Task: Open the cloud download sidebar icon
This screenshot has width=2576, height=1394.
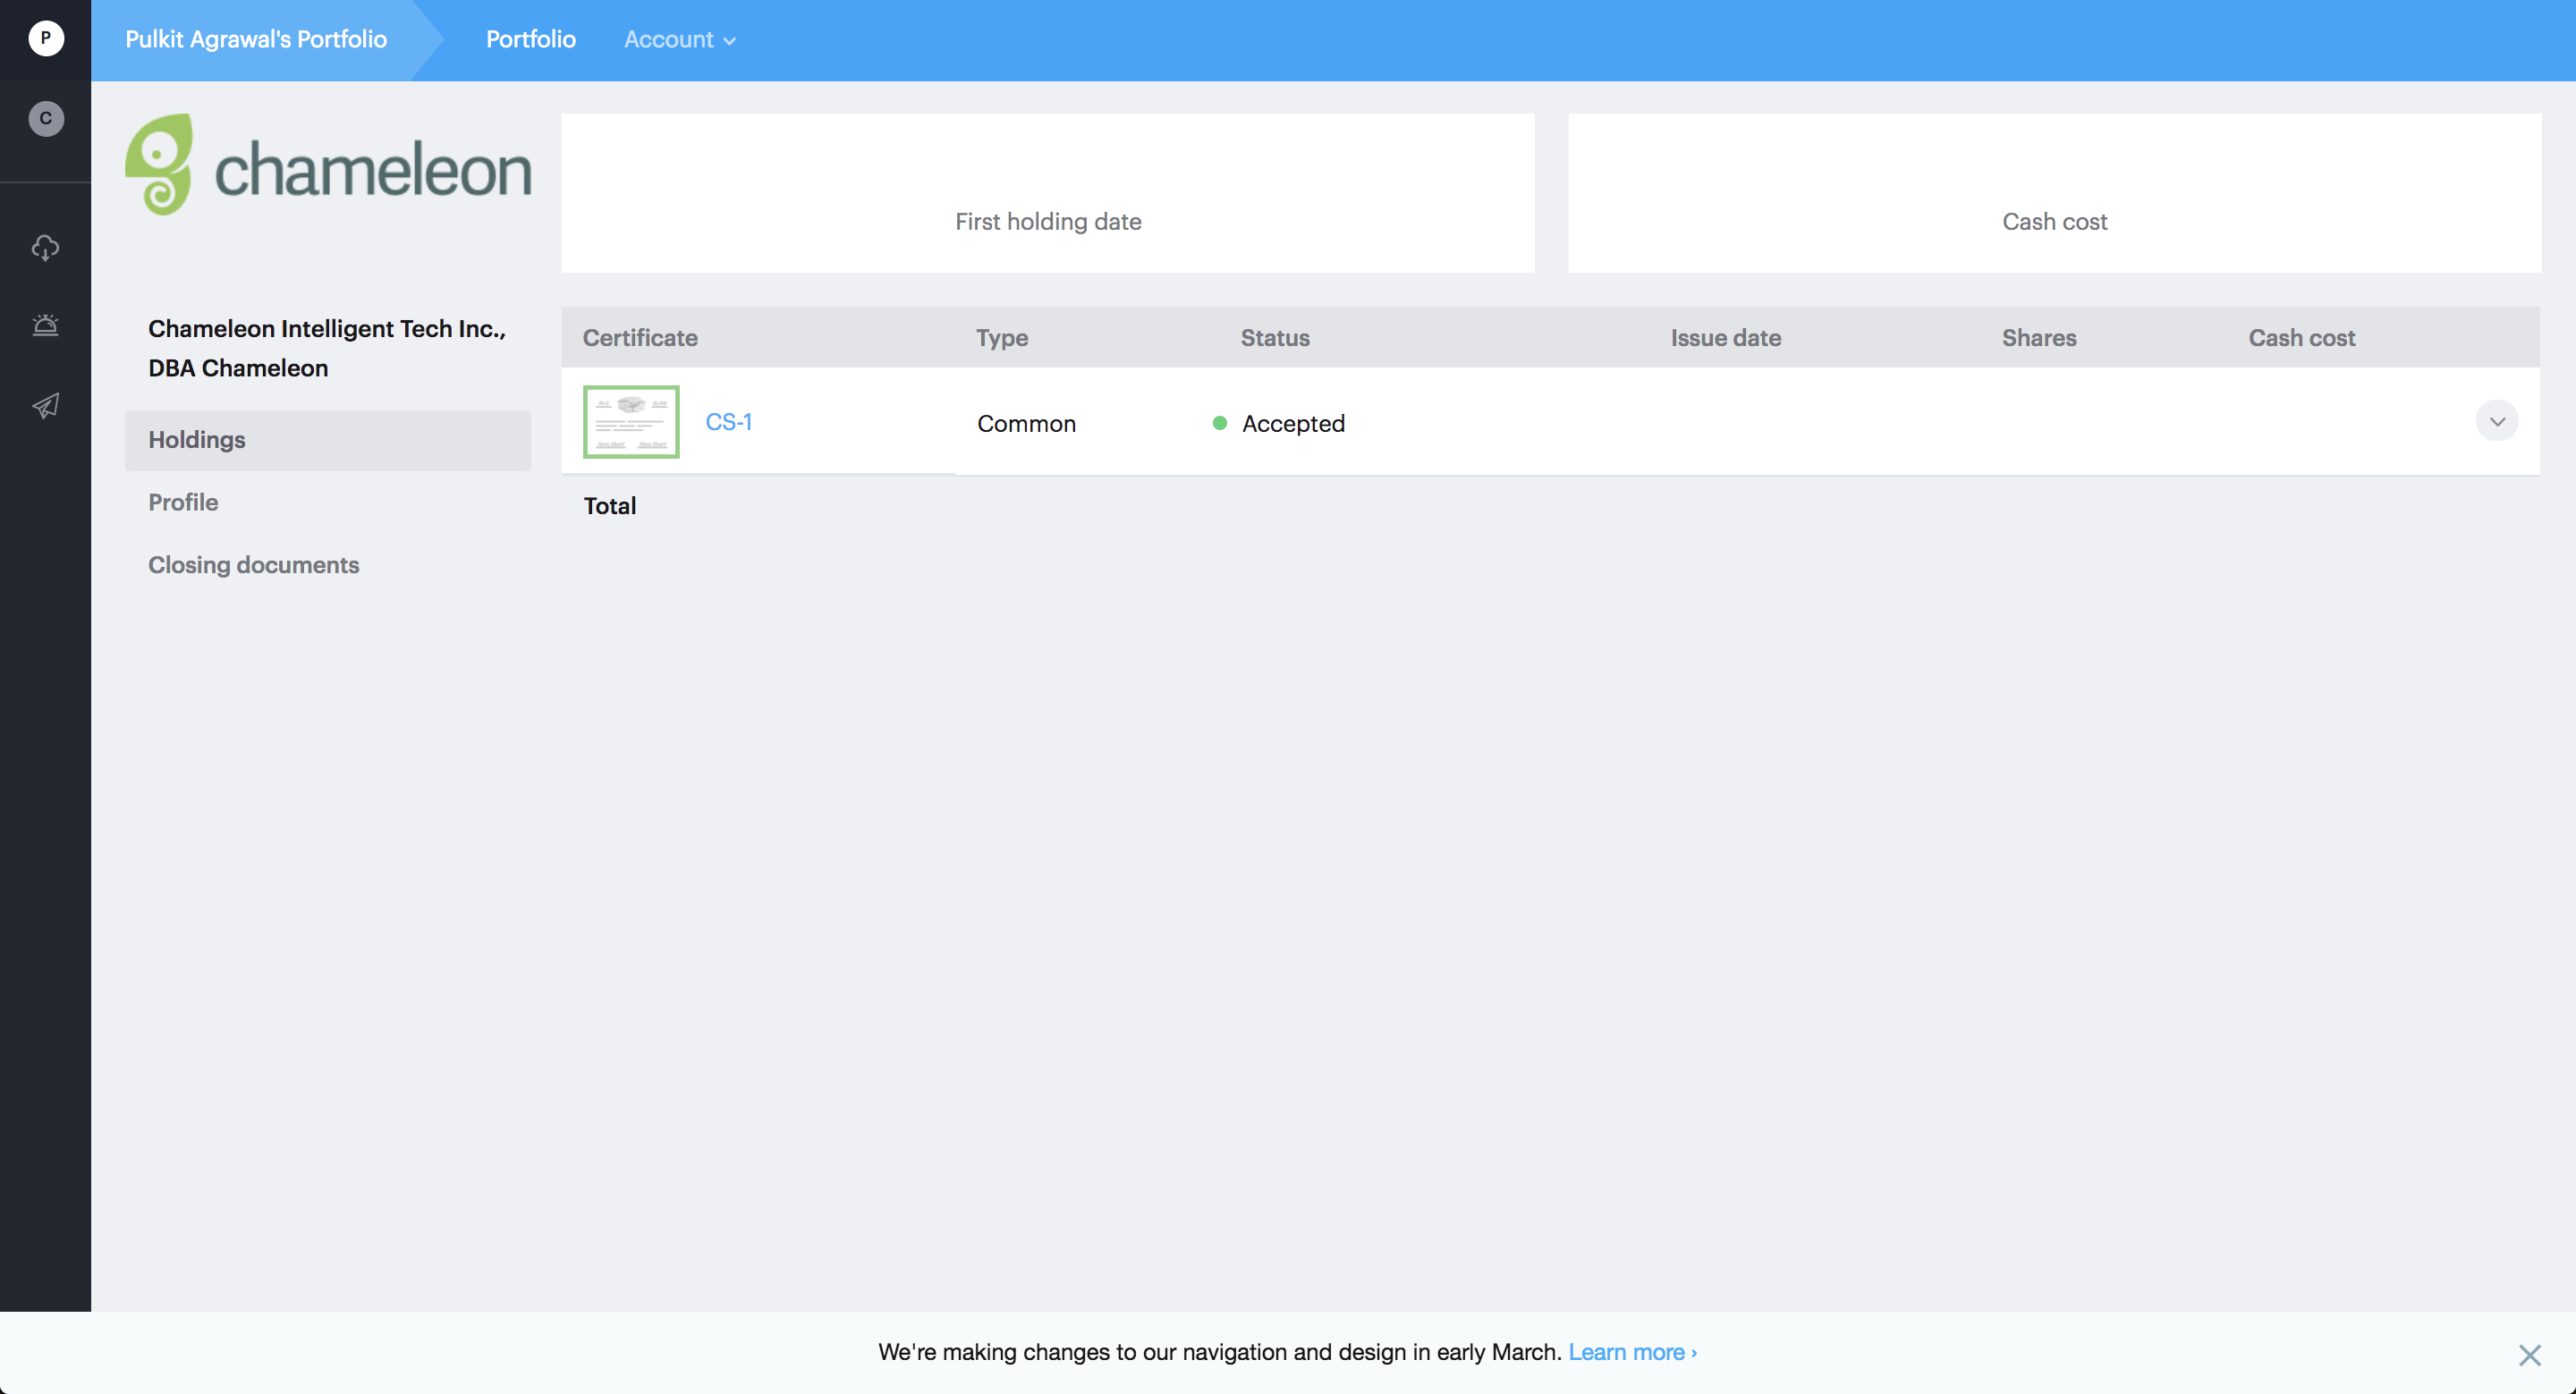Action: [x=45, y=247]
